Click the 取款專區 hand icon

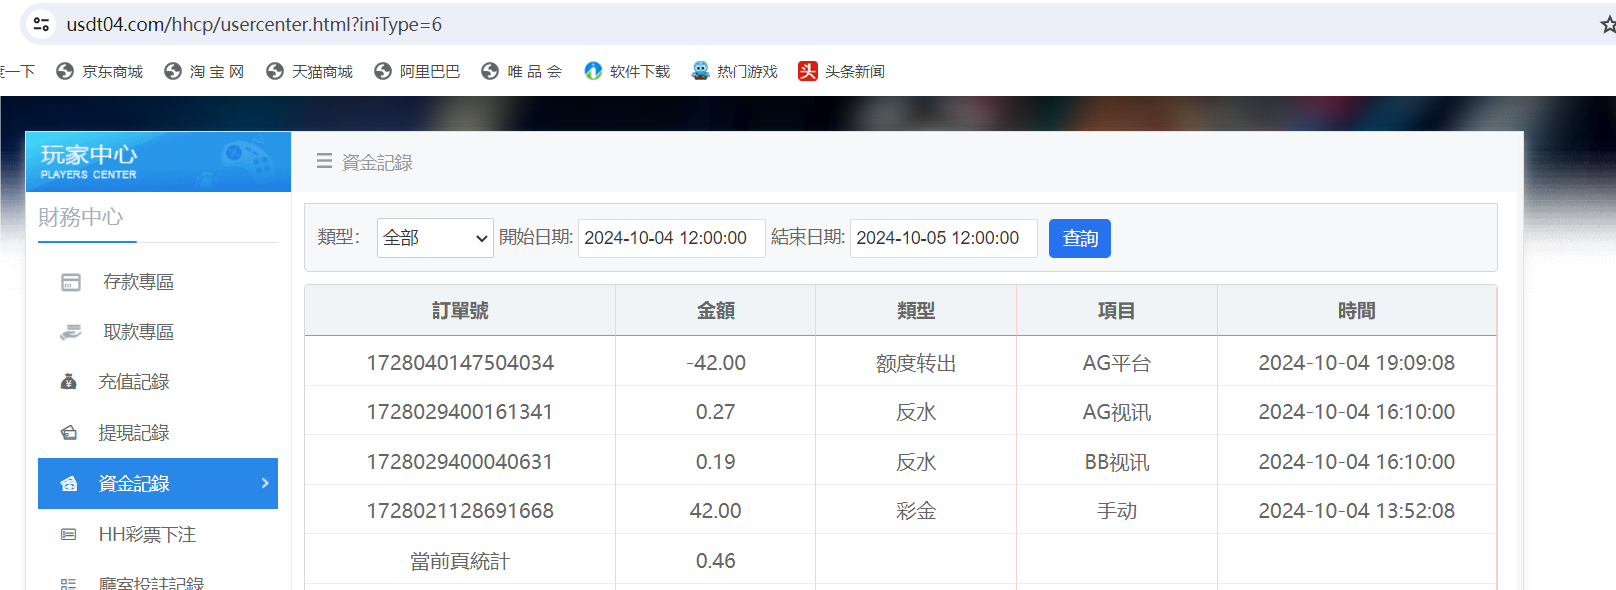click(71, 332)
